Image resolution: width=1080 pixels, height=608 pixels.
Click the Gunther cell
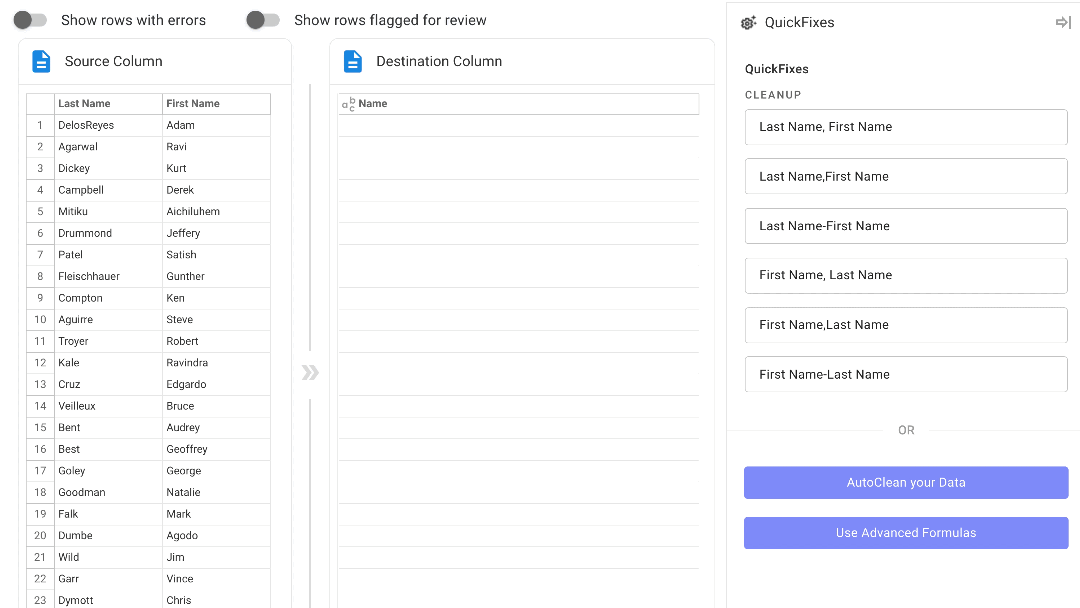click(x=216, y=276)
